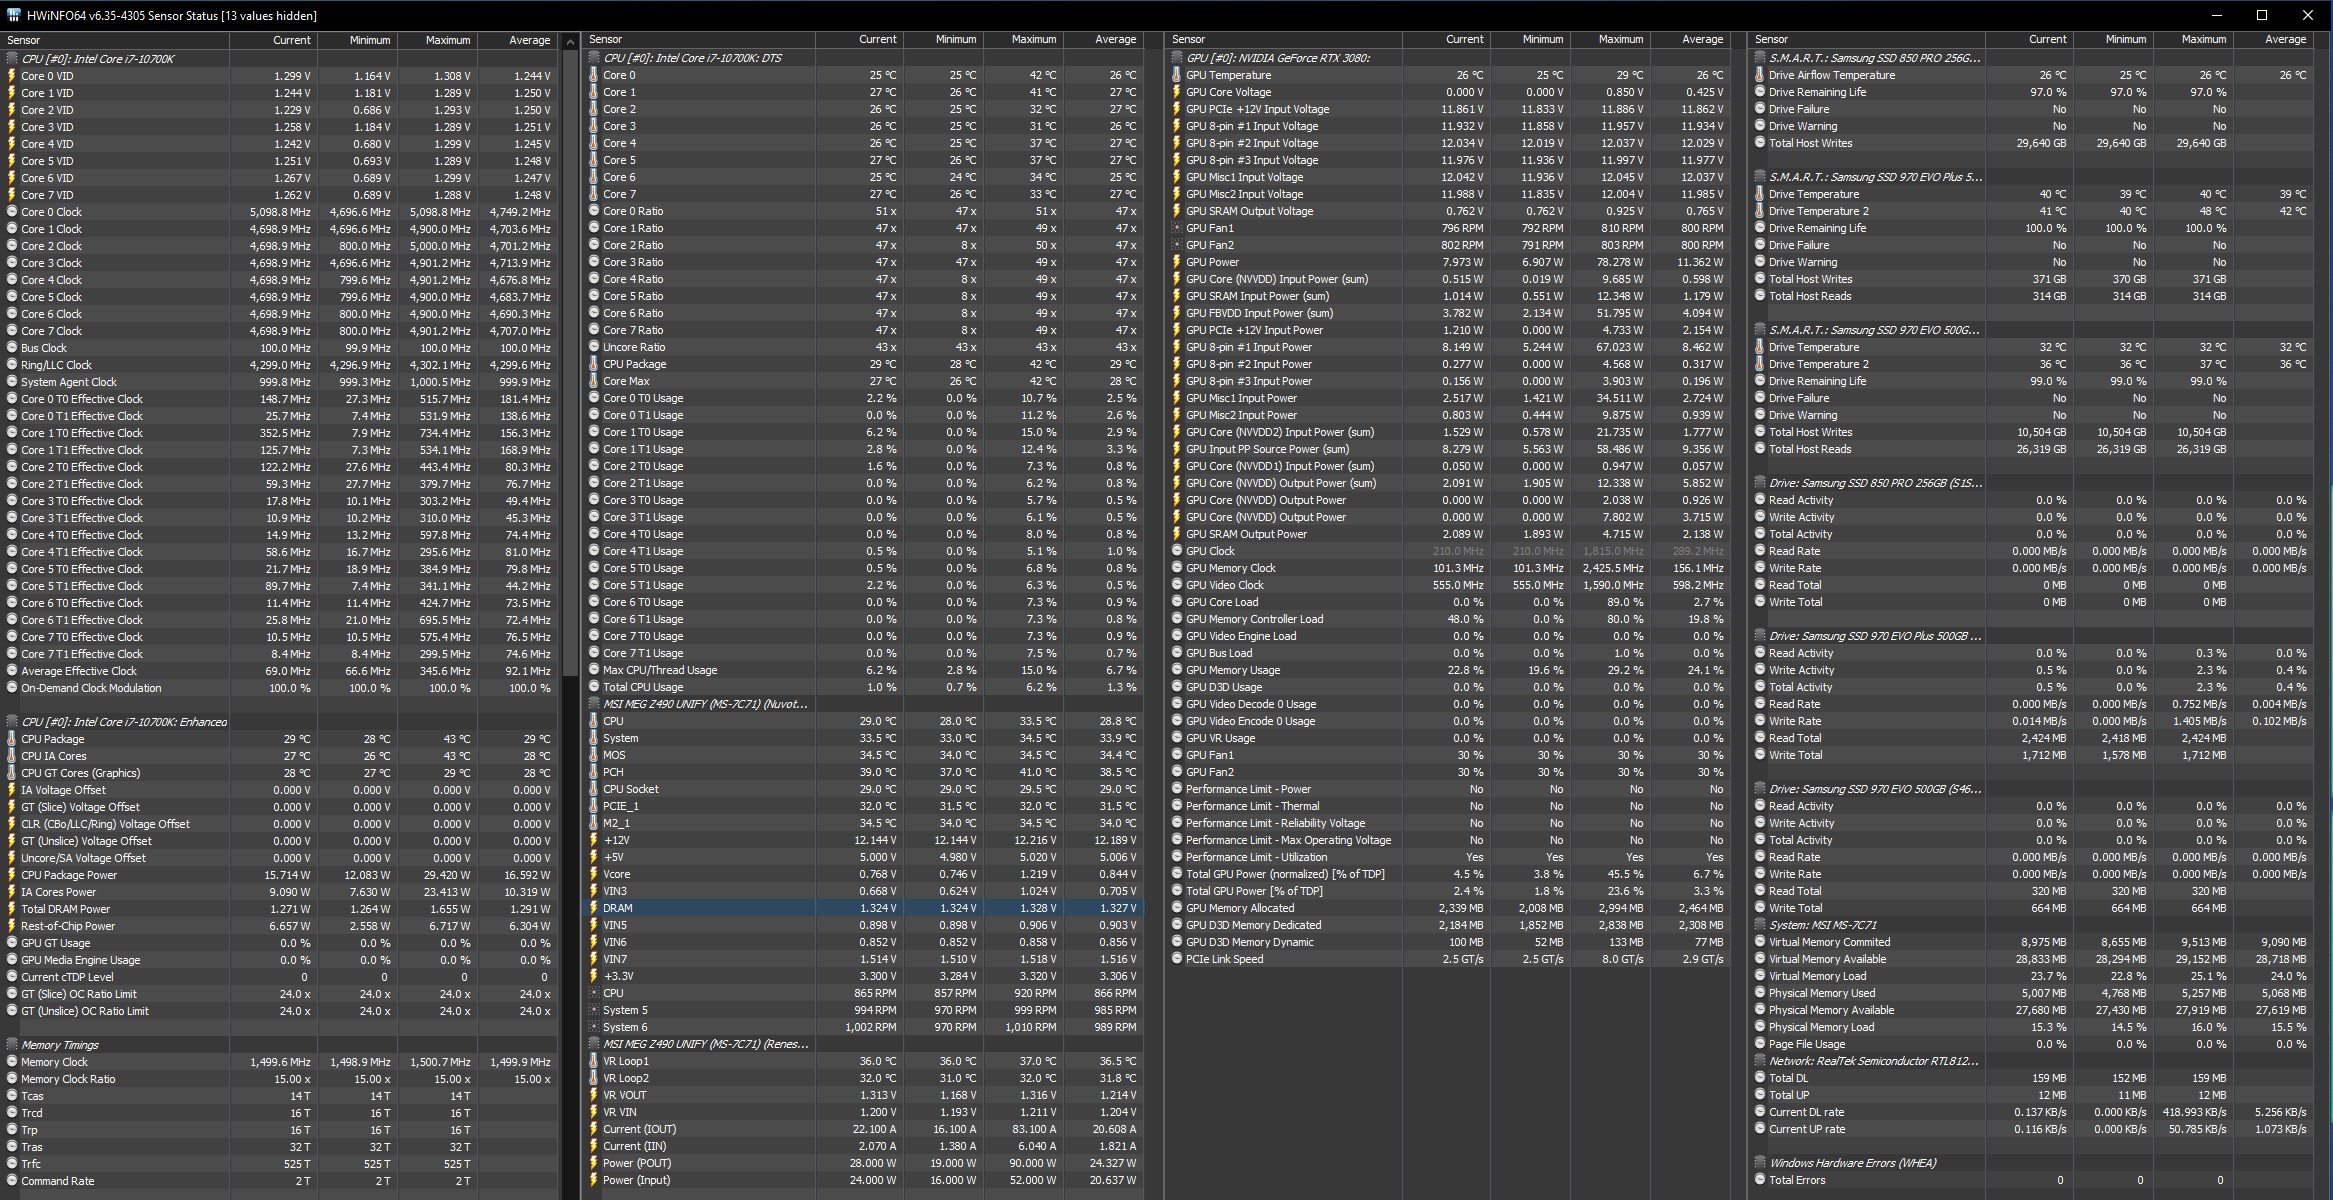Click the fan icon beside GPU Fan1 RPM
The width and height of the screenshot is (2333, 1200).
(x=1177, y=228)
